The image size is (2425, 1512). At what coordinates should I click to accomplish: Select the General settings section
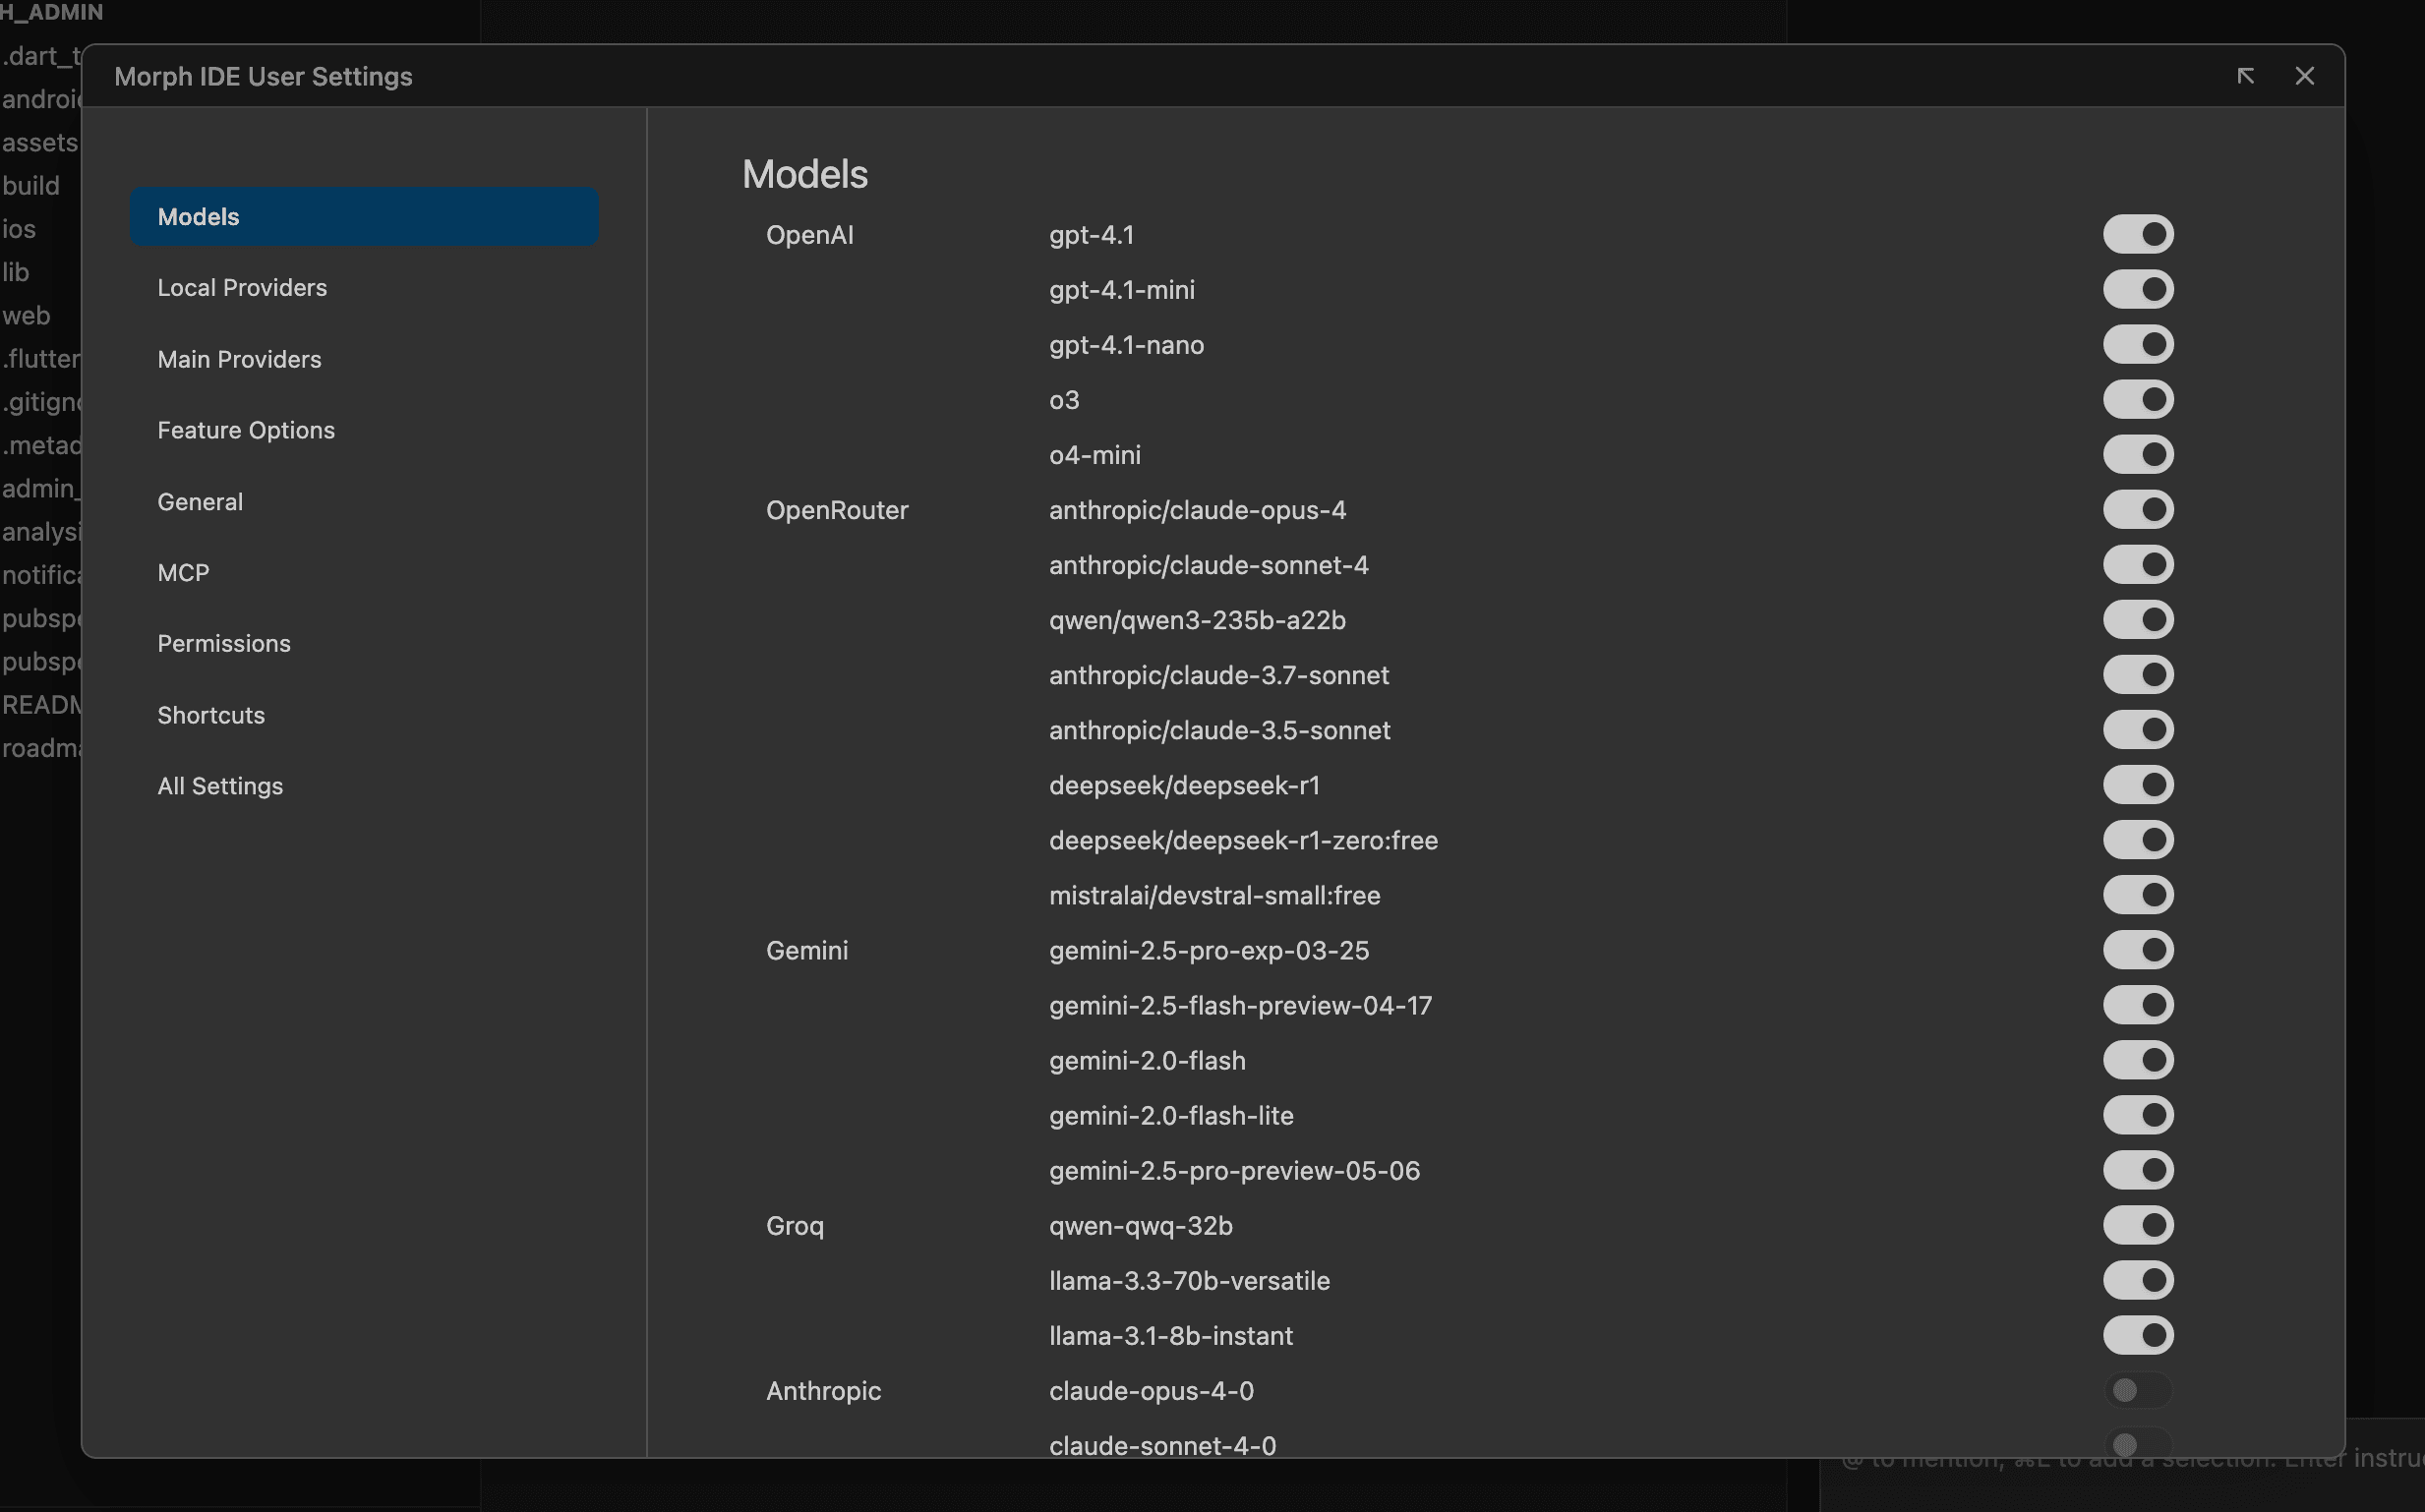click(364, 502)
